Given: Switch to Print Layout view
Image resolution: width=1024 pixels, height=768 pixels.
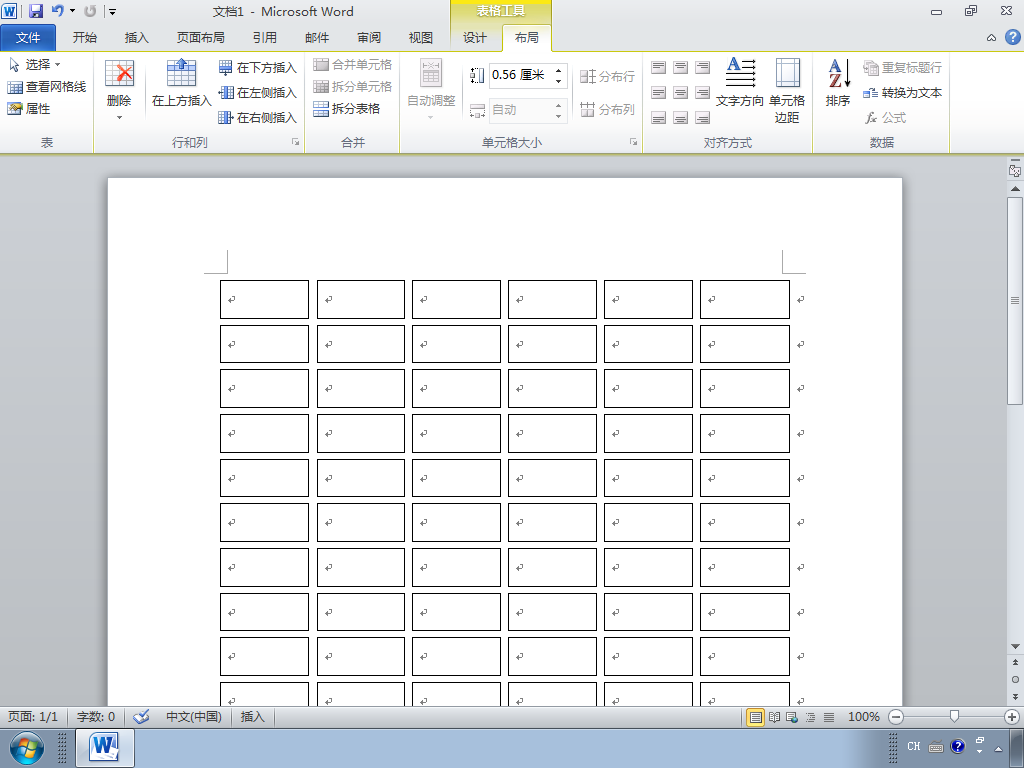Looking at the screenshot, I should [756, 717].
